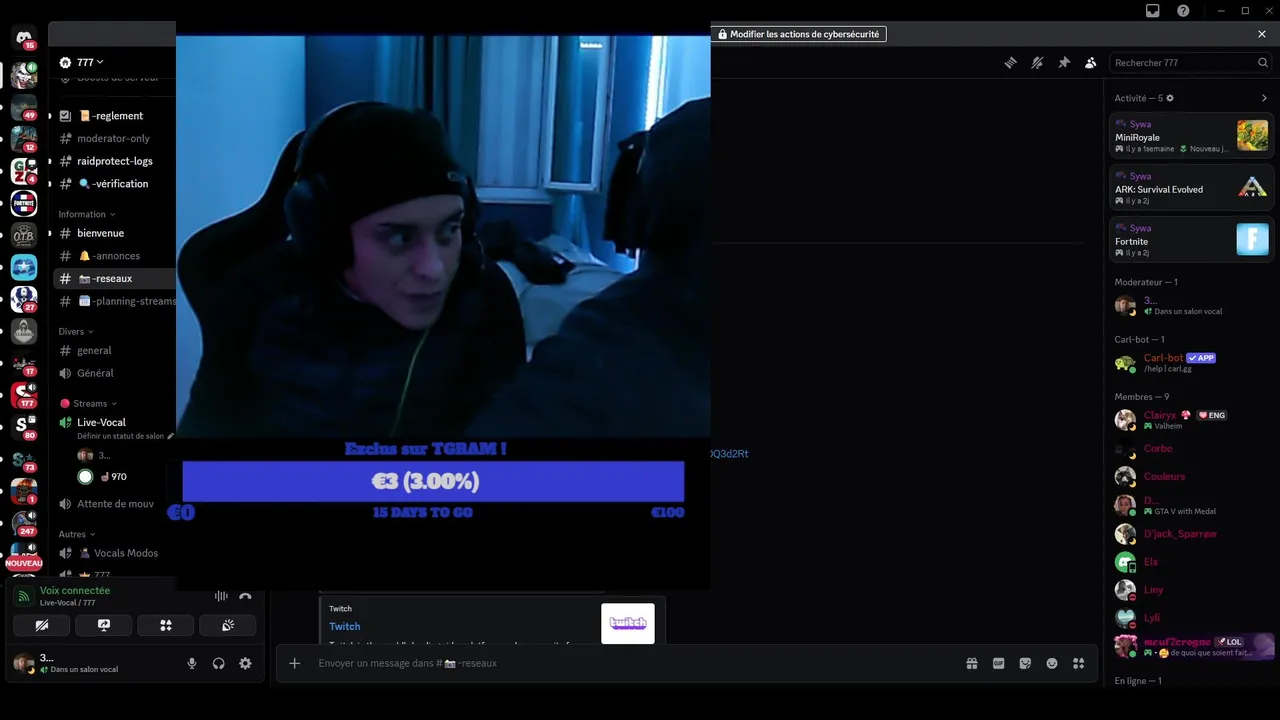
Task: Open the moderator-only channel
Action: tap(114, 138)
